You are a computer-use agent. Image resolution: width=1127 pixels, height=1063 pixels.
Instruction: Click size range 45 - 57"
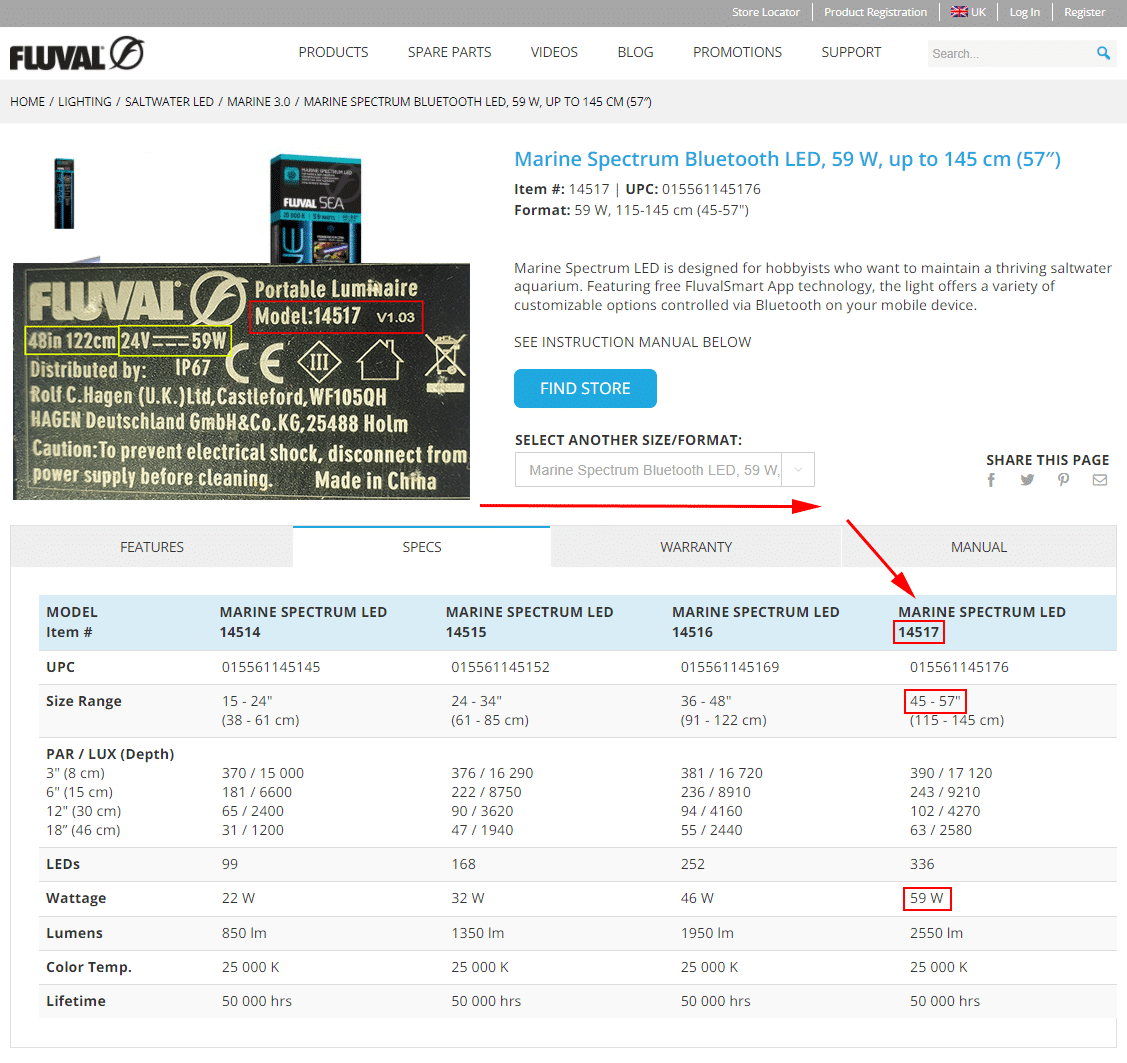pyautogui.click(x=935, y=701)
